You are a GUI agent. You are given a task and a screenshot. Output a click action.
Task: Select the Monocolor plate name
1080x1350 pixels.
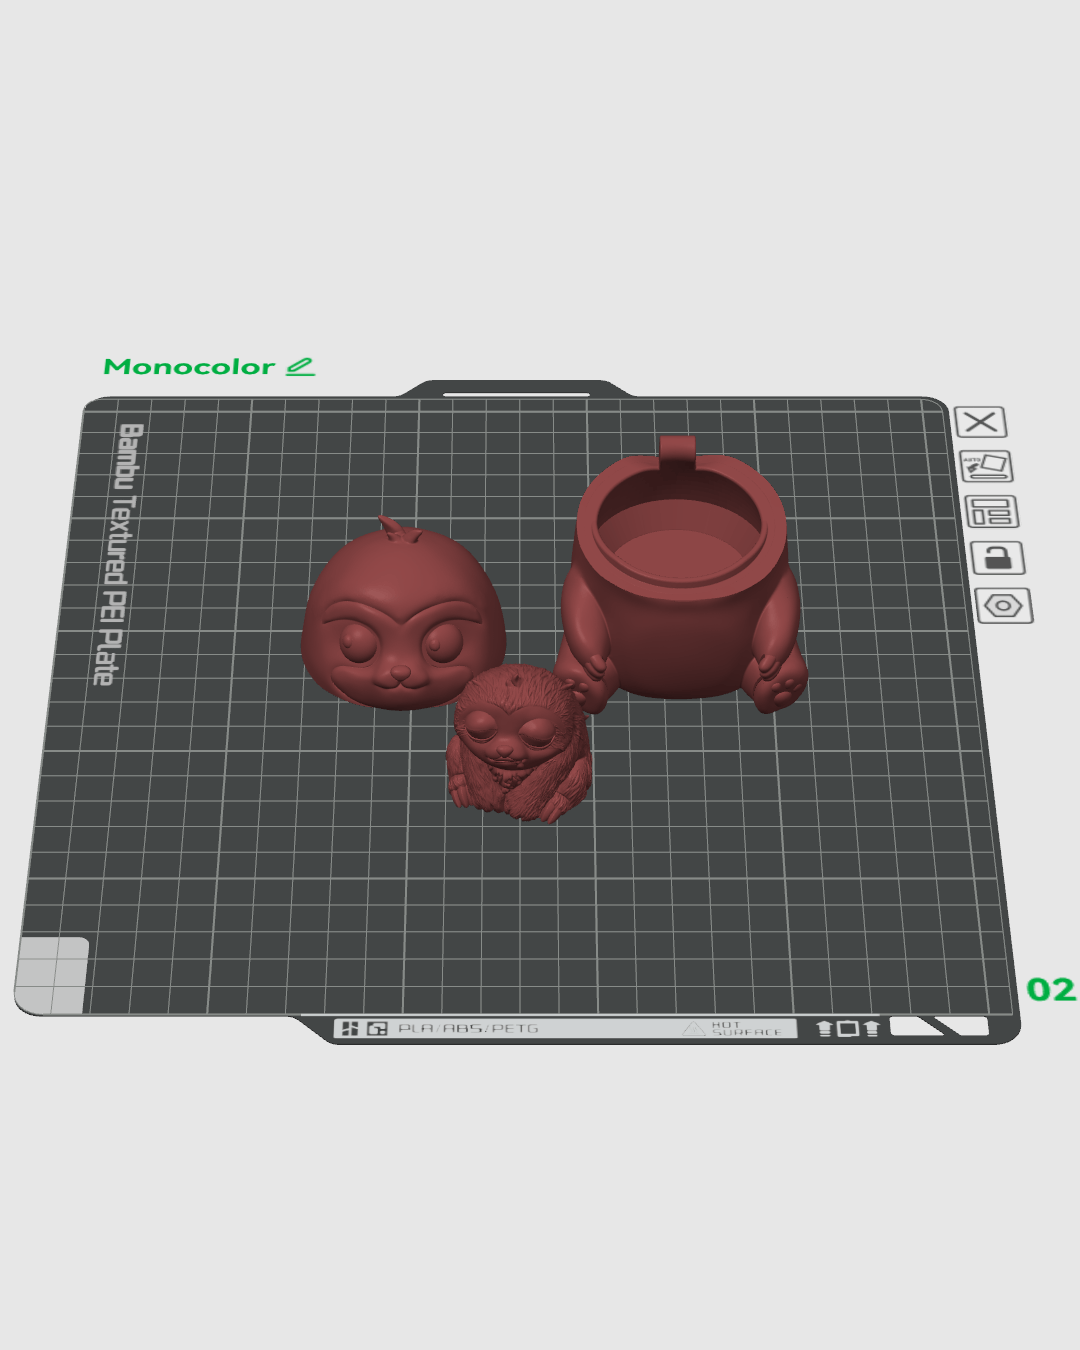point(189,367)
